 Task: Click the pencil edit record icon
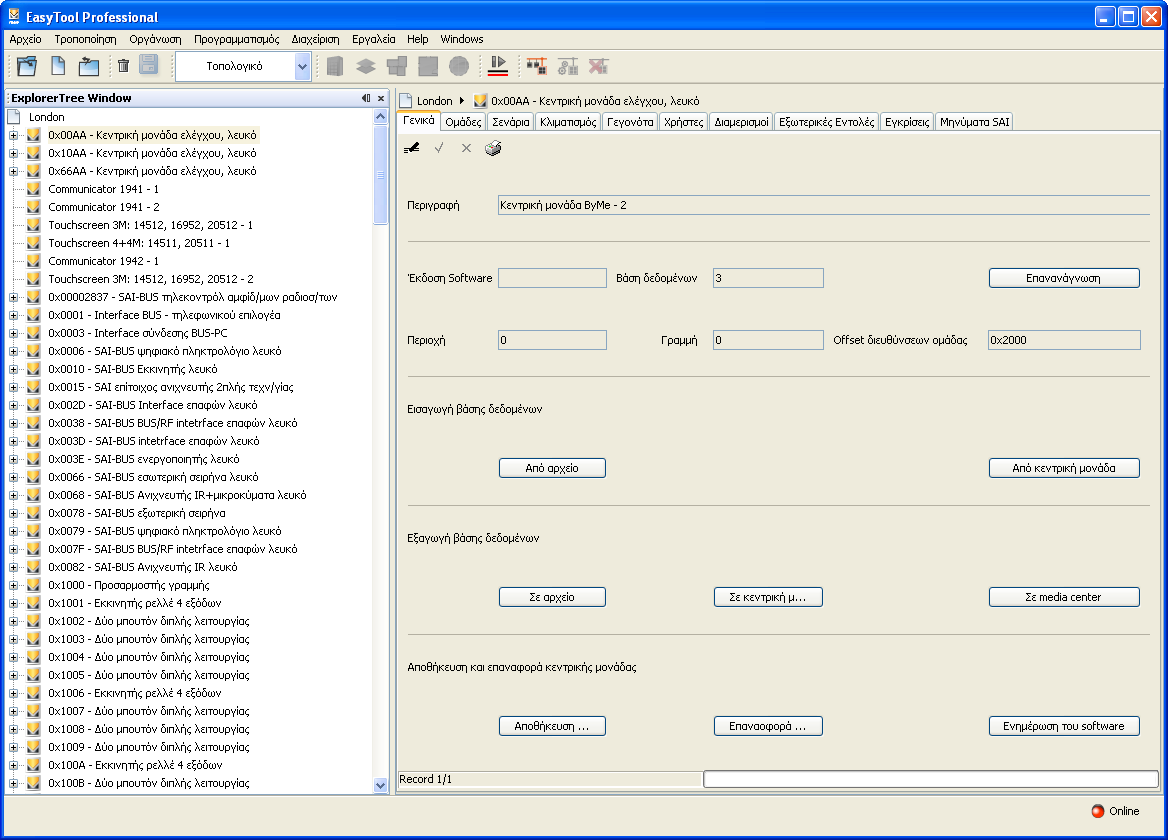point(411,148)
